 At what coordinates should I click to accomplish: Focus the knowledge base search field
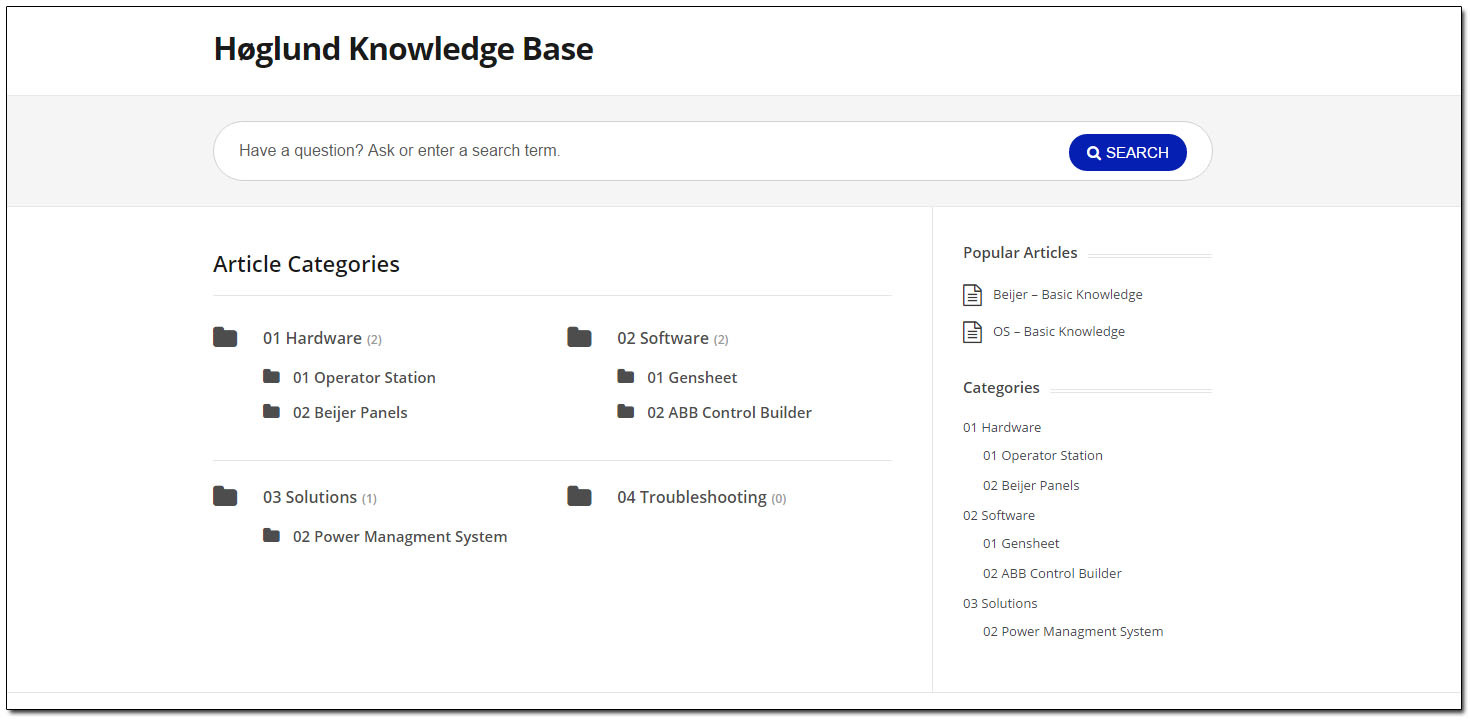640,151
